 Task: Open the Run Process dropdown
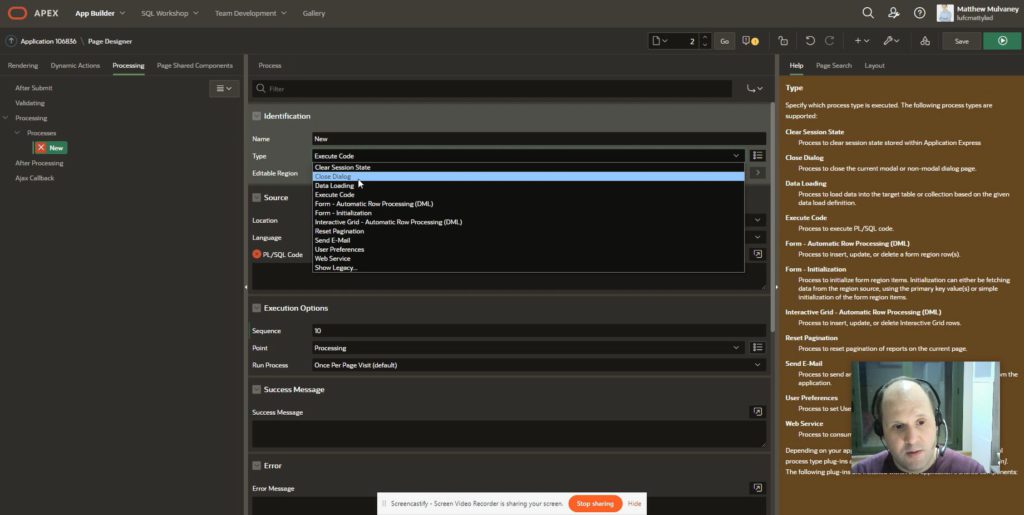(539, 365)
